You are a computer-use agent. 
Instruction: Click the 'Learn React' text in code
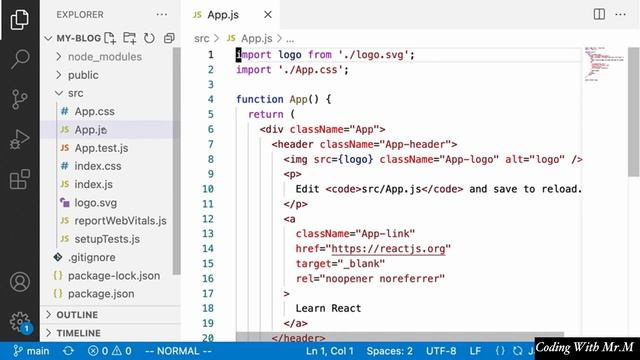coord(328,308)
